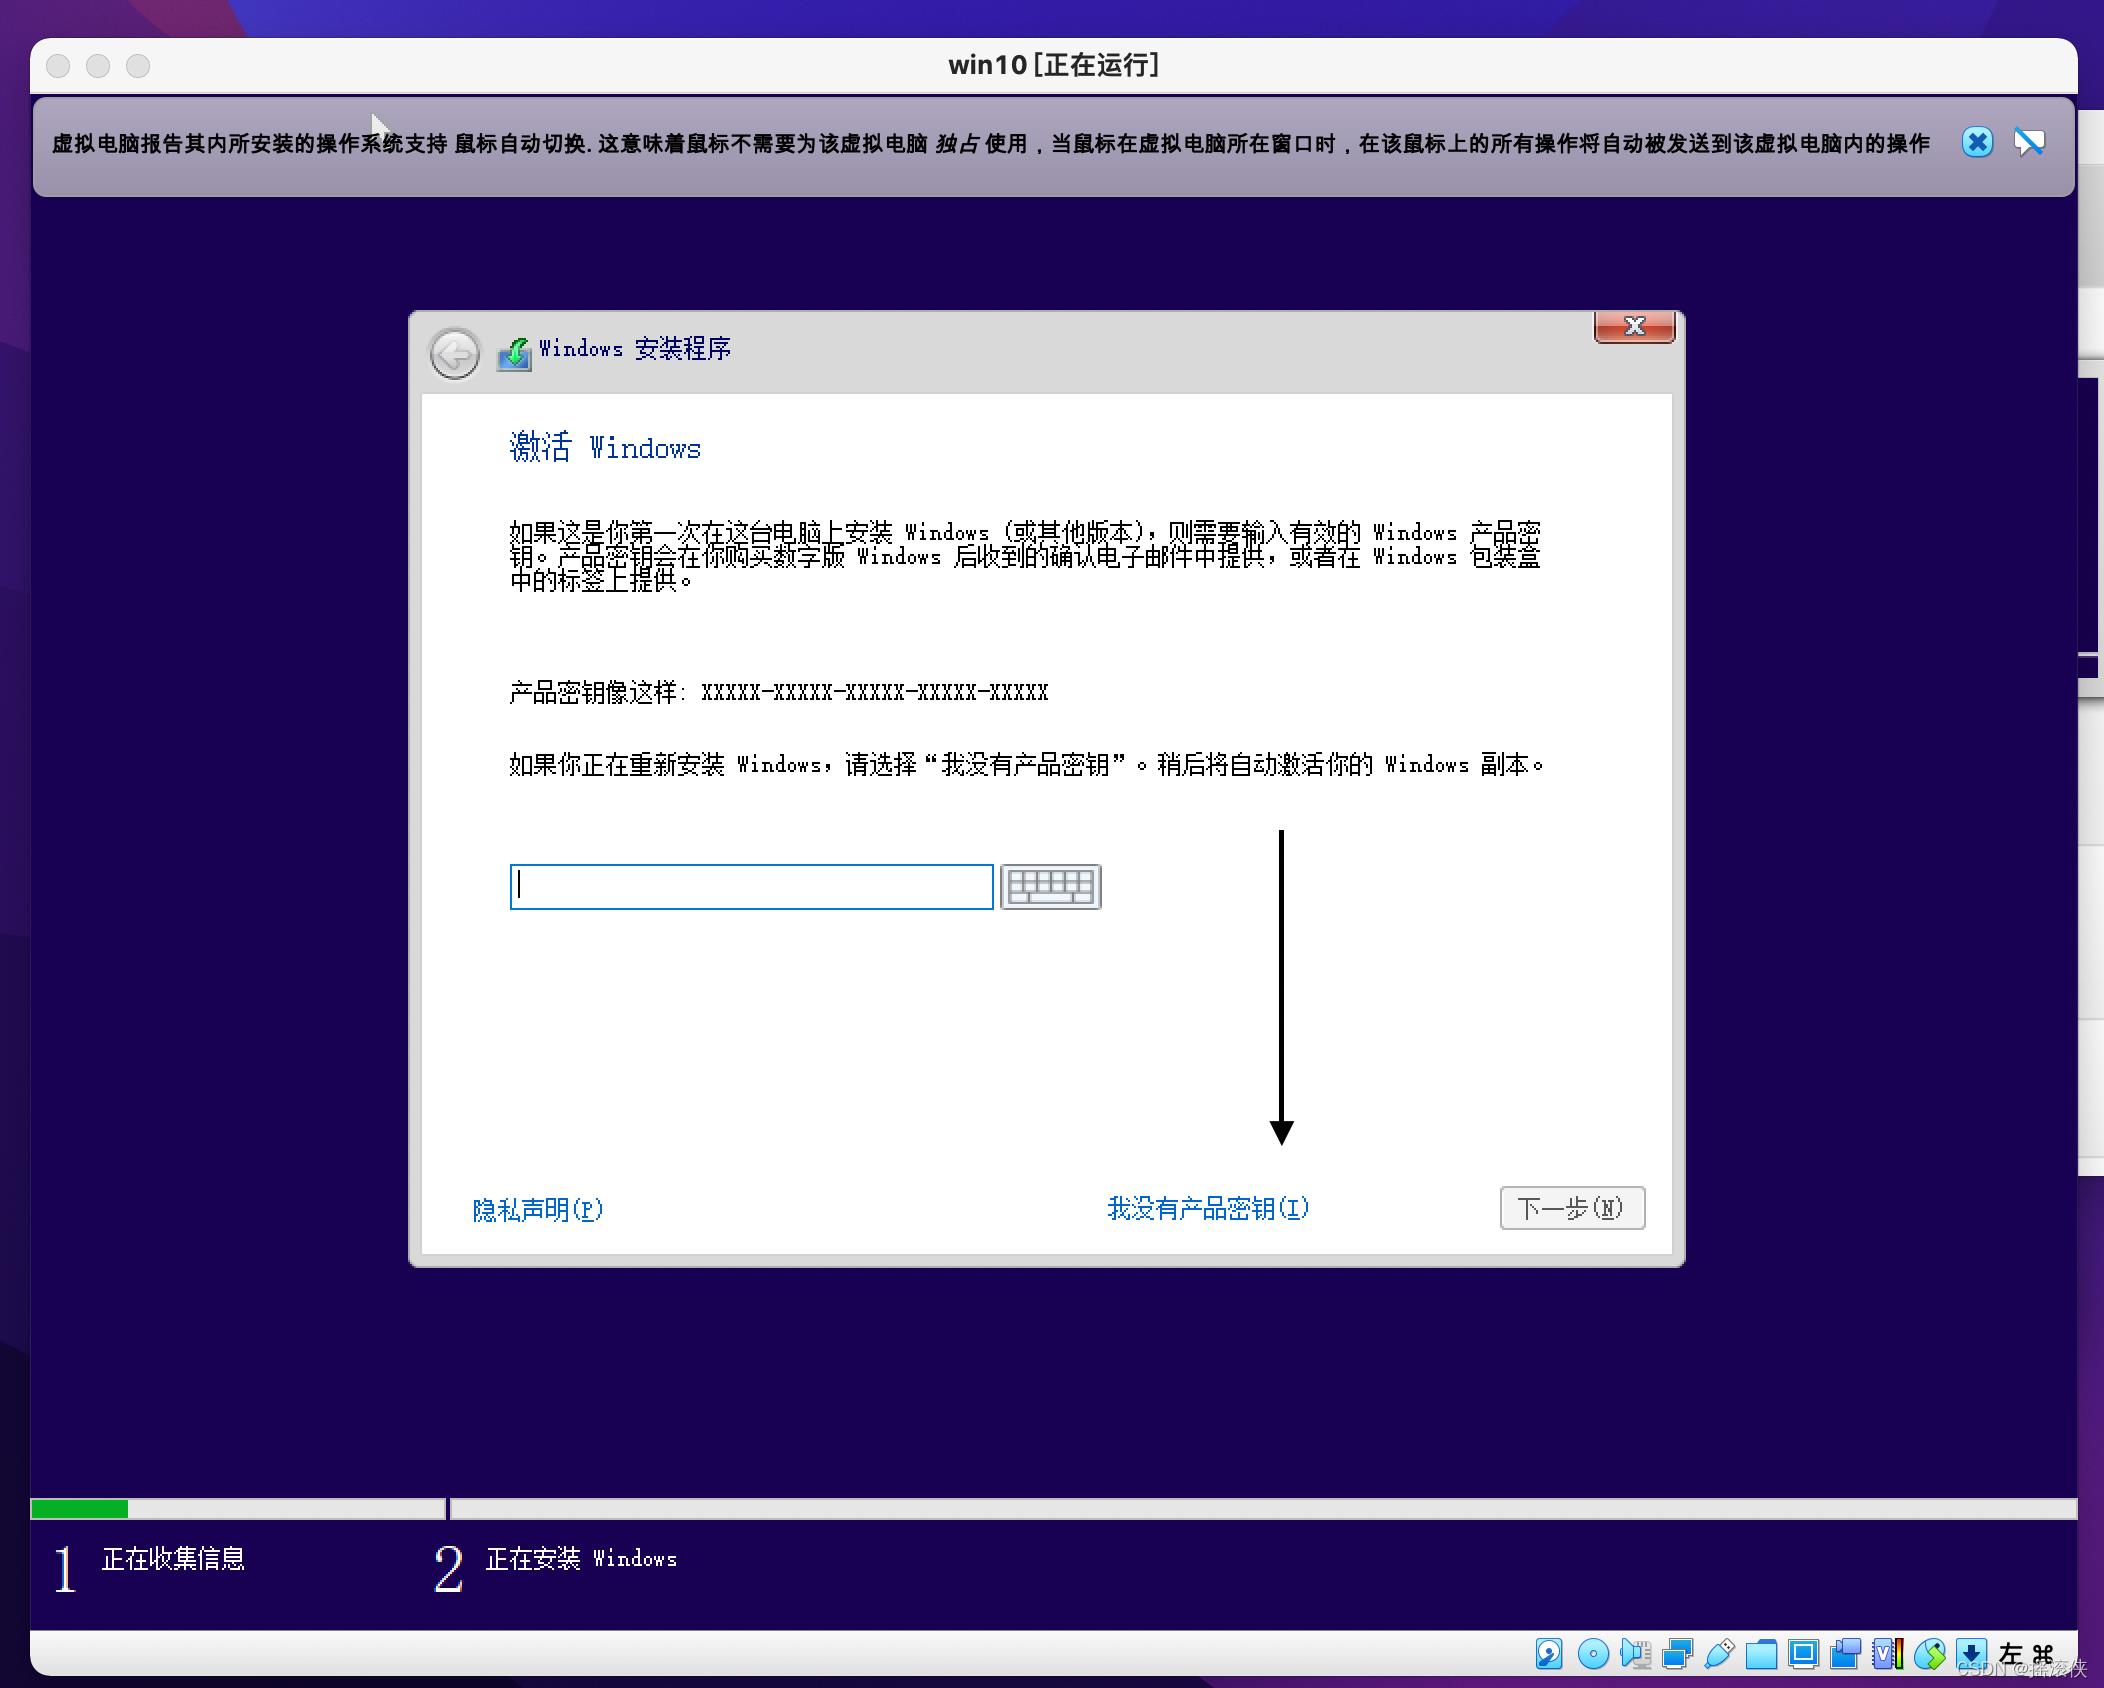Click '我没有产品密钥' skip activation link

coord(1205,1206)
